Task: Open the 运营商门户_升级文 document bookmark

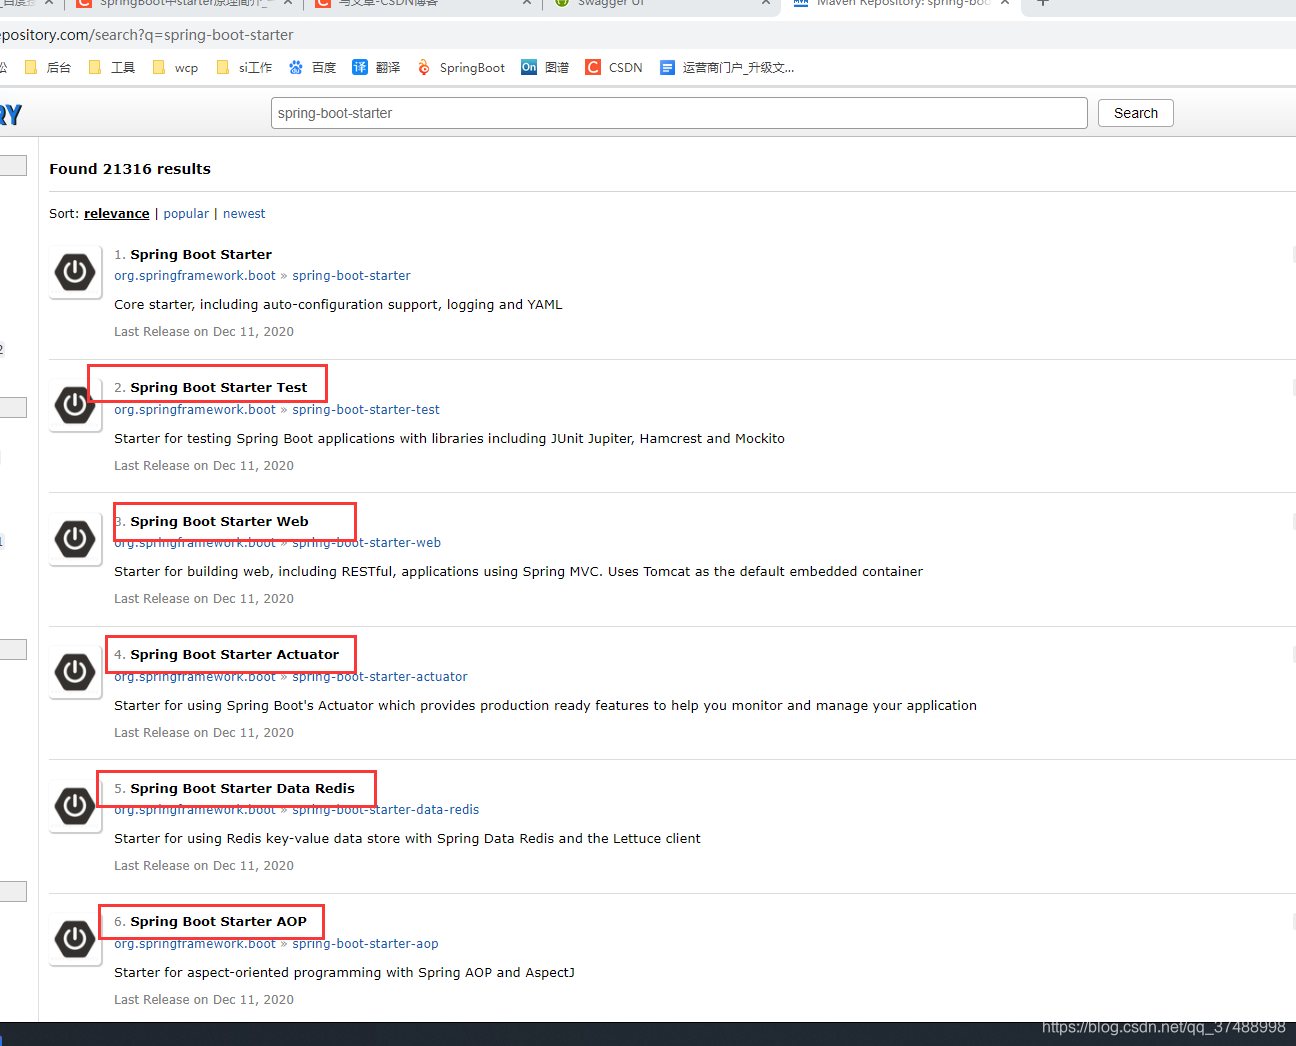Action: click(x=727, y=68)
